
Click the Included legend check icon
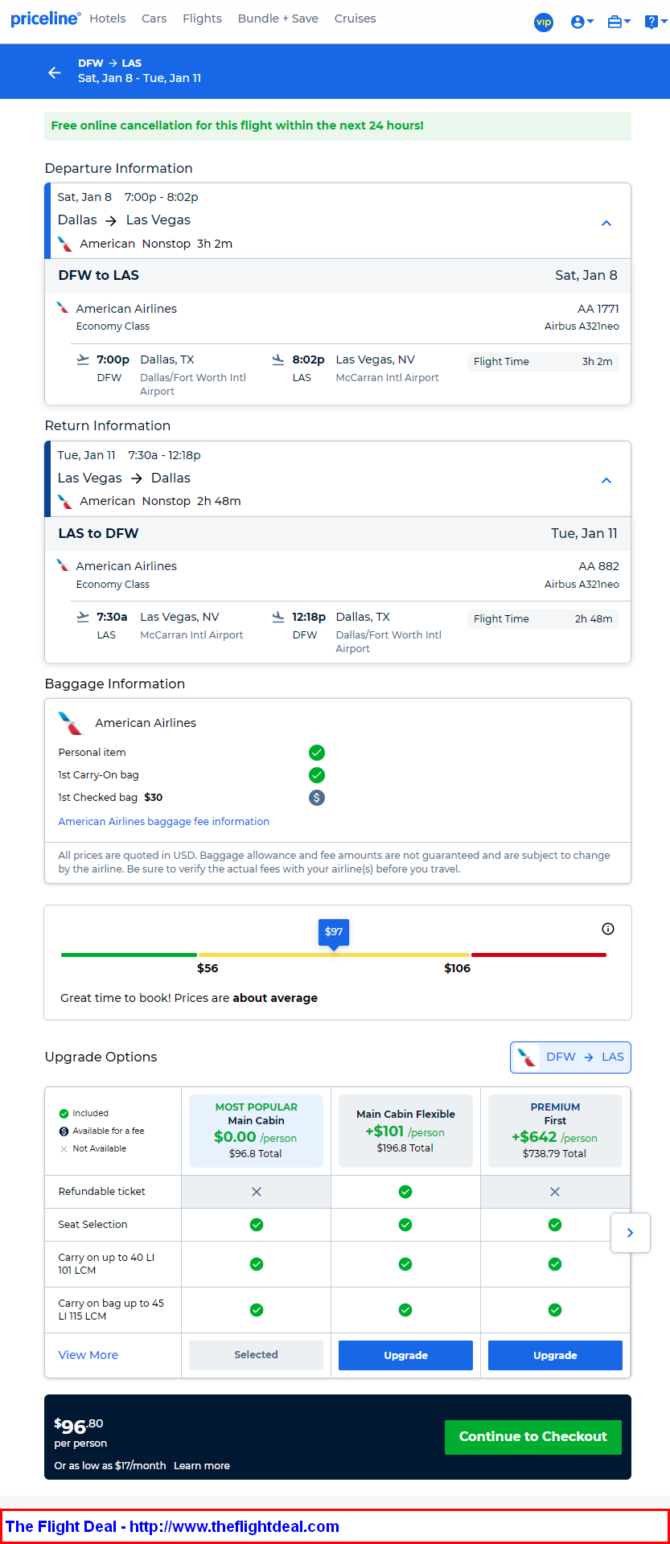tap(64, 1113)
